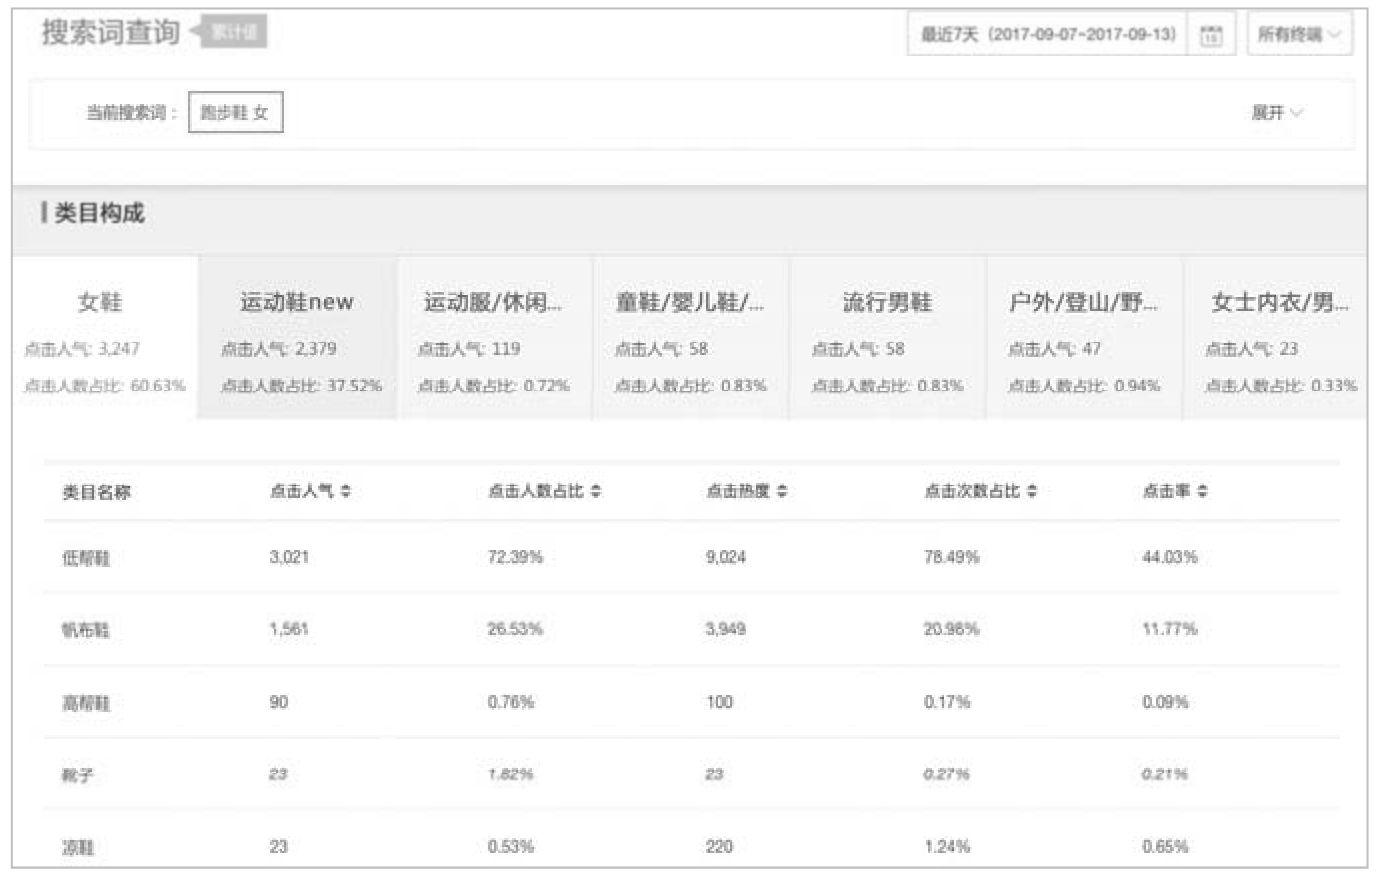The image size is (1380, 874).
Task: Sort by 点击率 column arrows
Action: click(x=1202, y=491)
